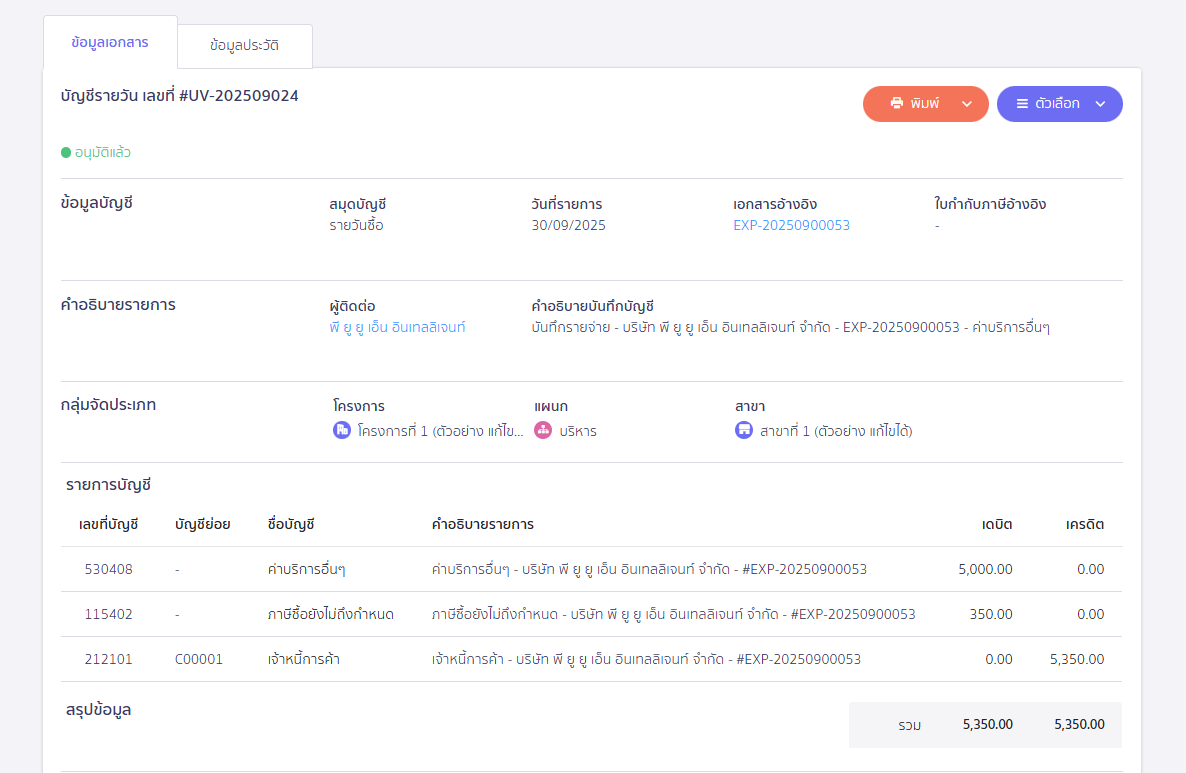This screenshot has height=773, width=1186.
Task: Click account number 530408 row
Action: [108, 569]
